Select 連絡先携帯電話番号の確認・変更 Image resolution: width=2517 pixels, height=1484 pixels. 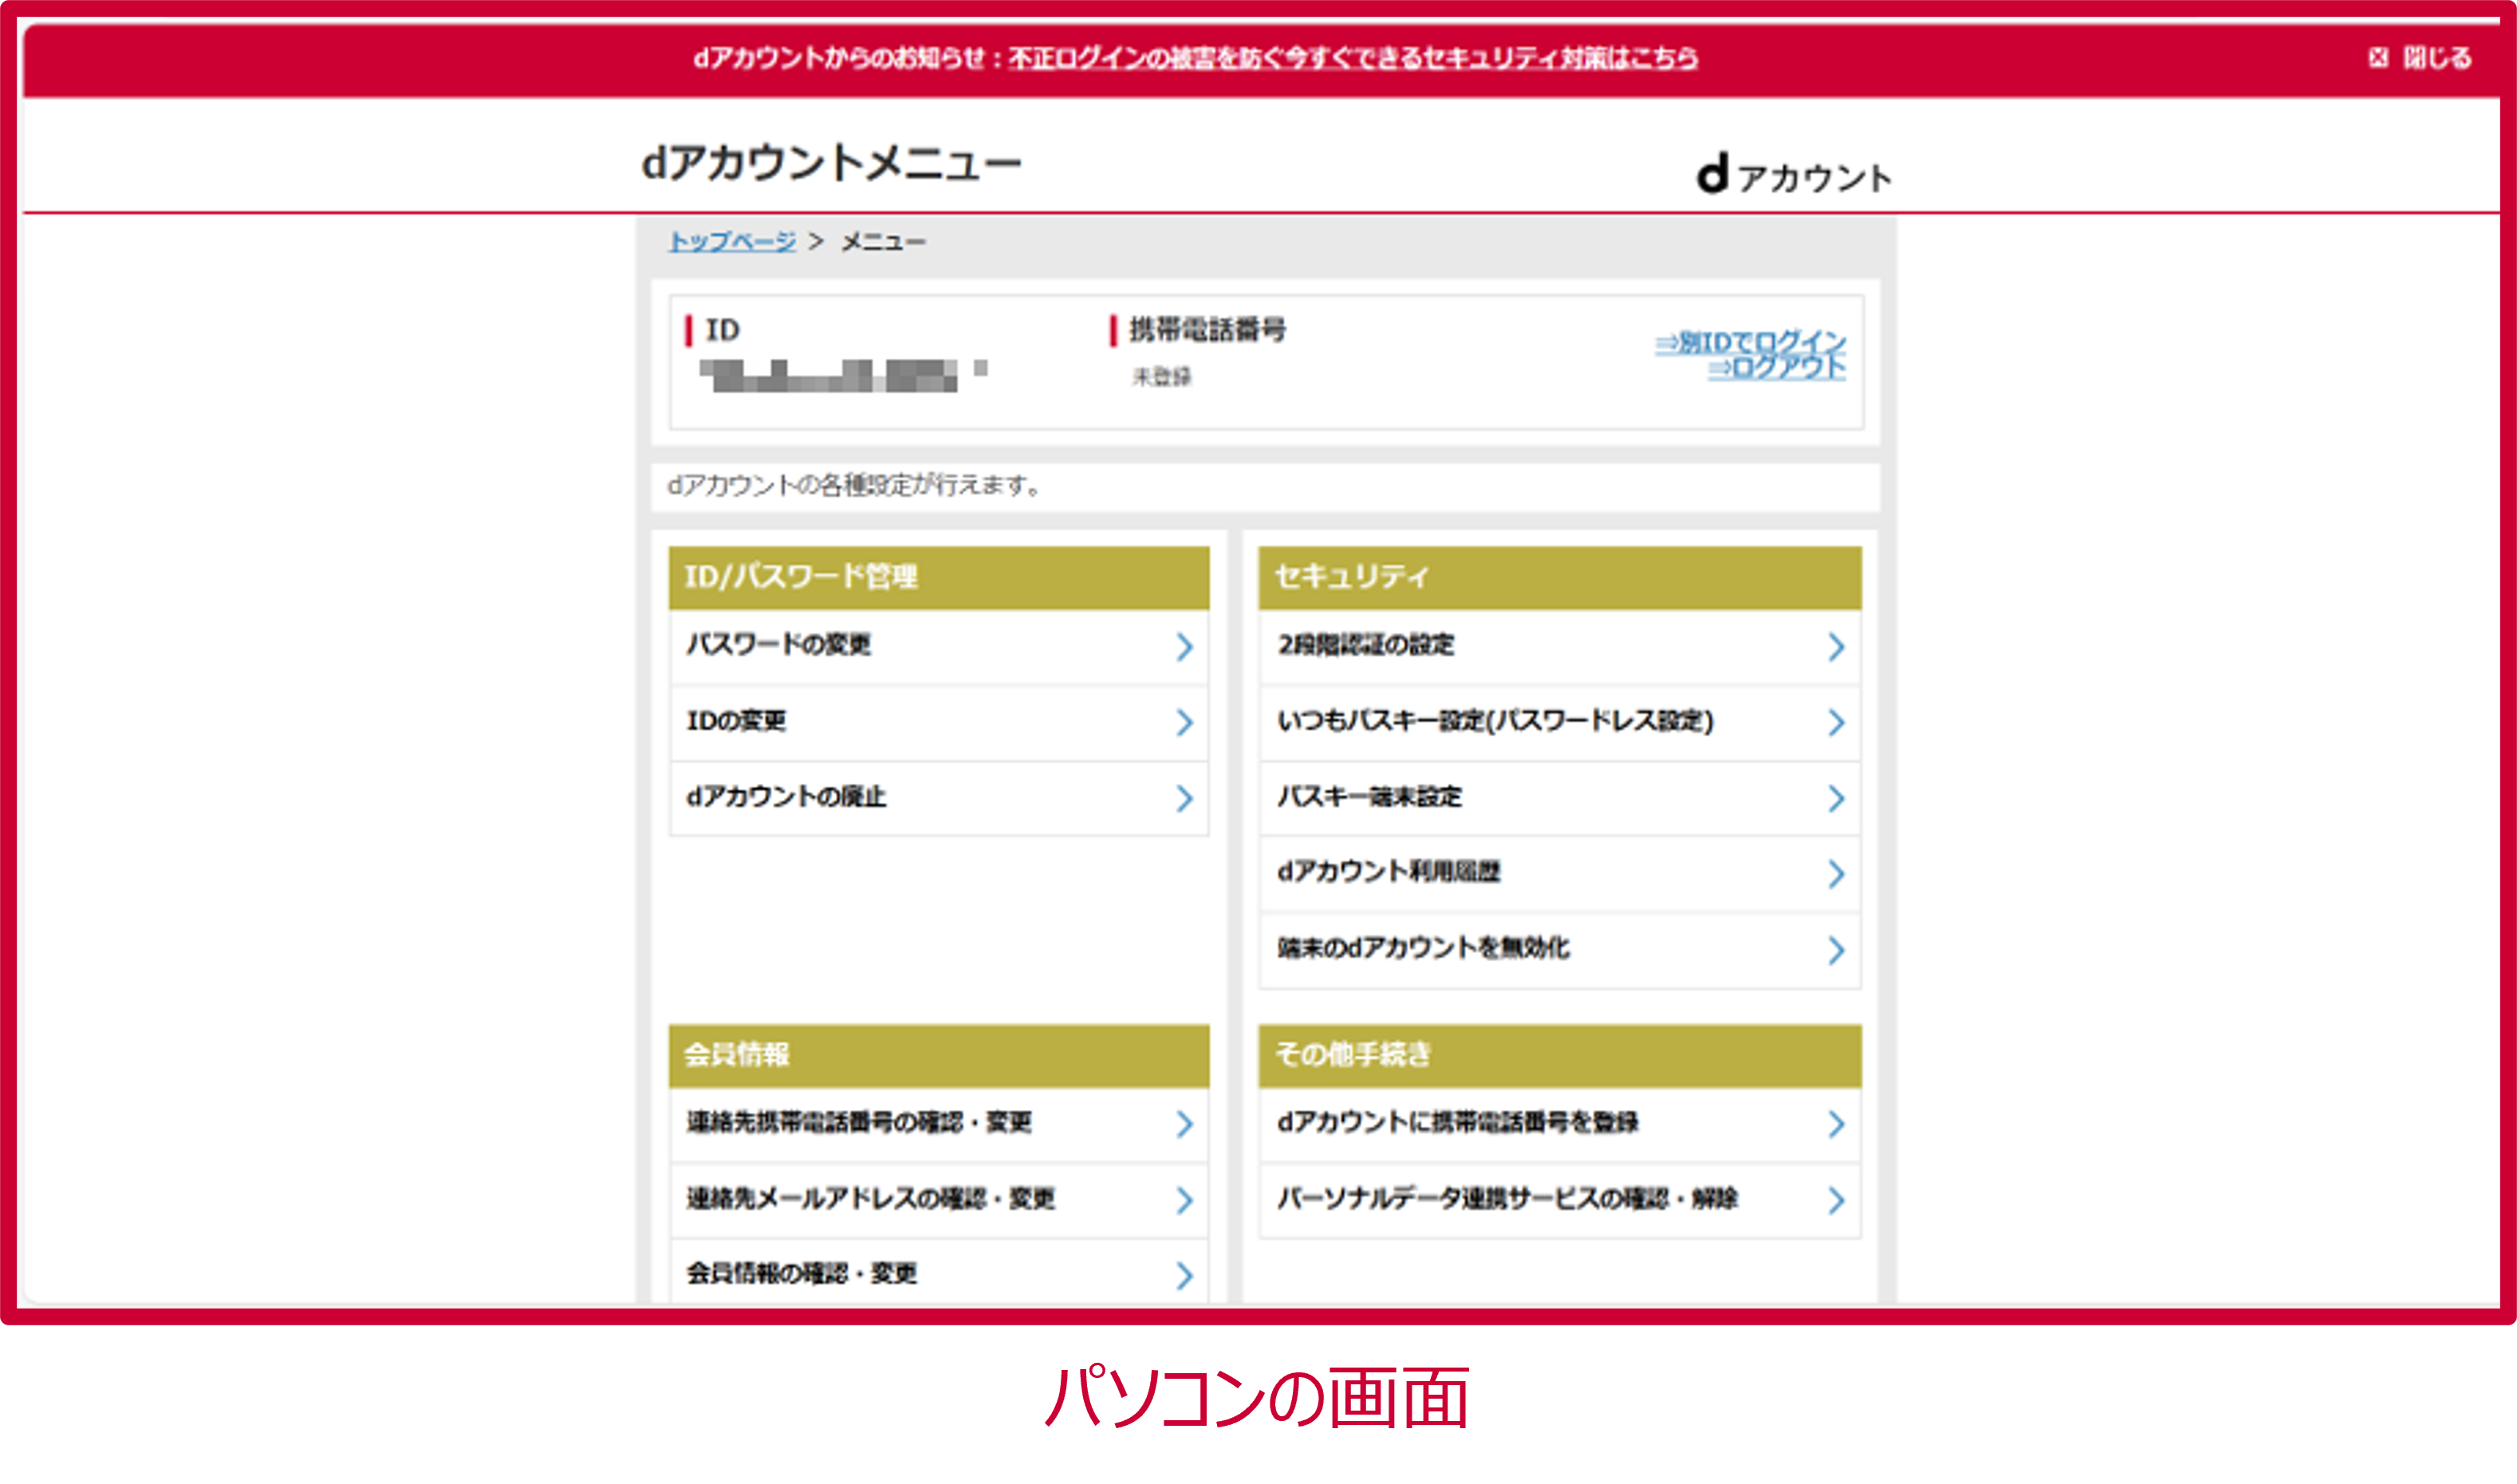pyautogui.click(x=858, y=1123)
